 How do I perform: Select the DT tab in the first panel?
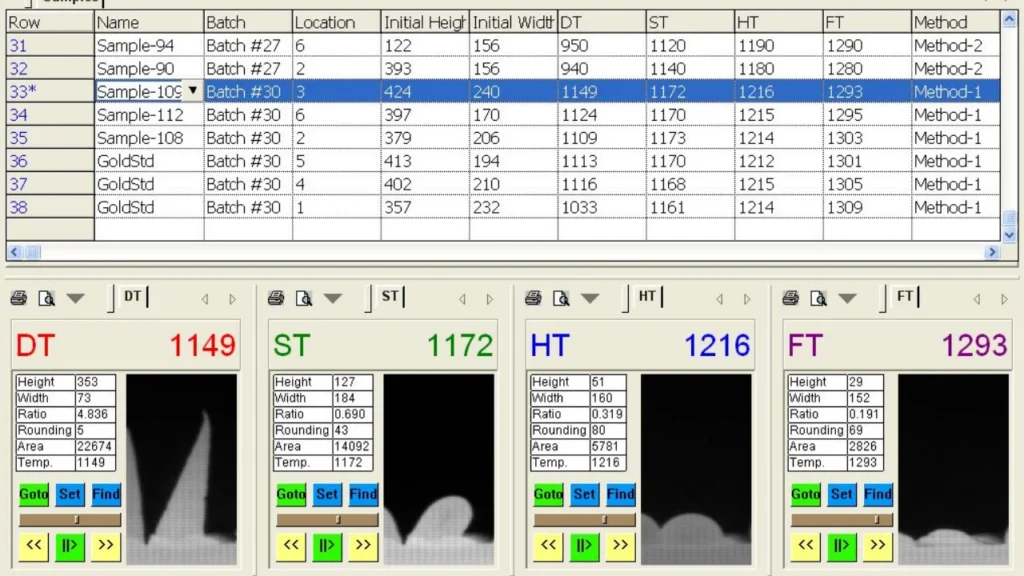pyautogui.click(x=133, y=296)
